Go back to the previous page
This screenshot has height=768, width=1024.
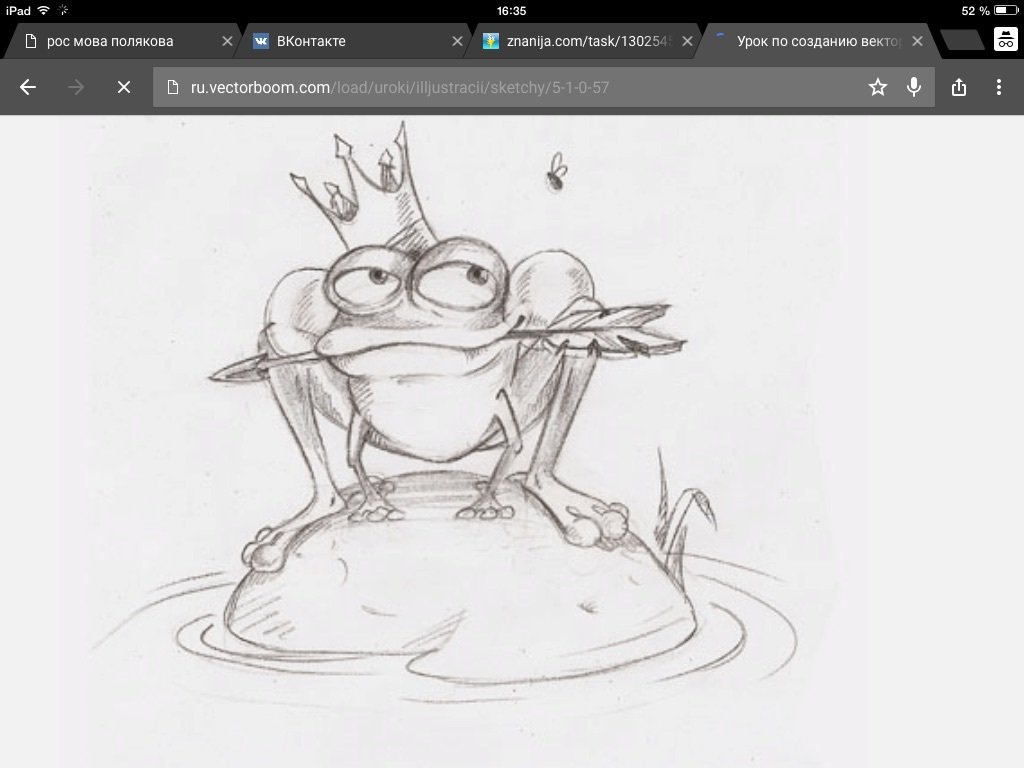28,87
